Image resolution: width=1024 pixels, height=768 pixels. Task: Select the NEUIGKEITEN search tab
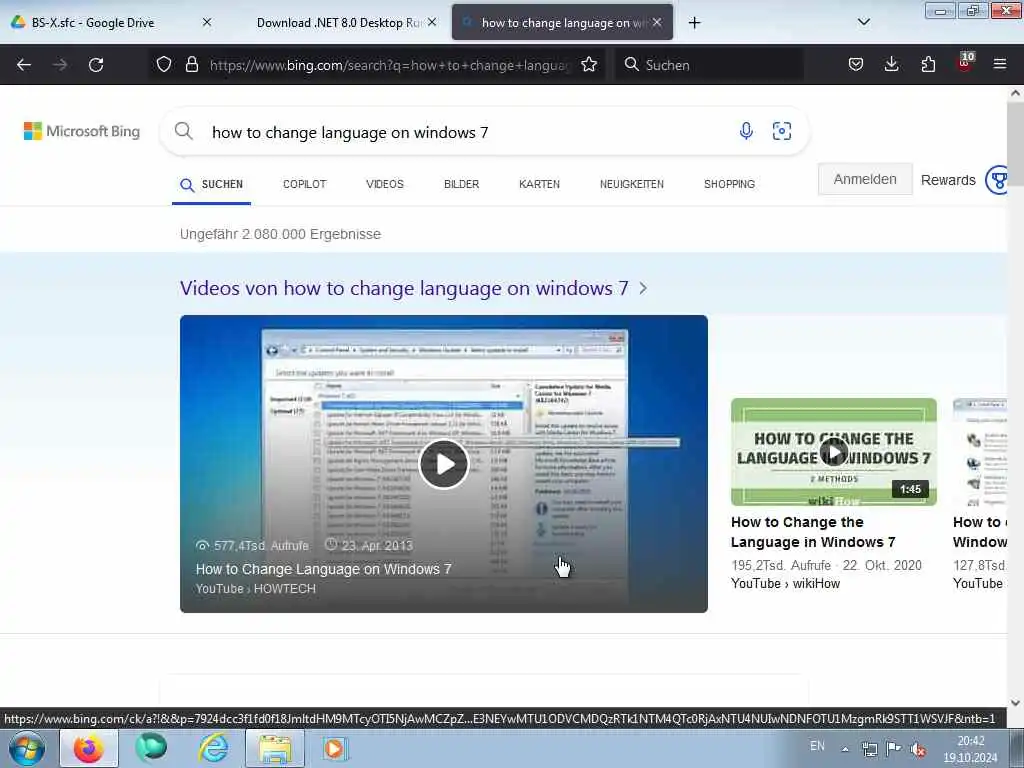point(632,184)
